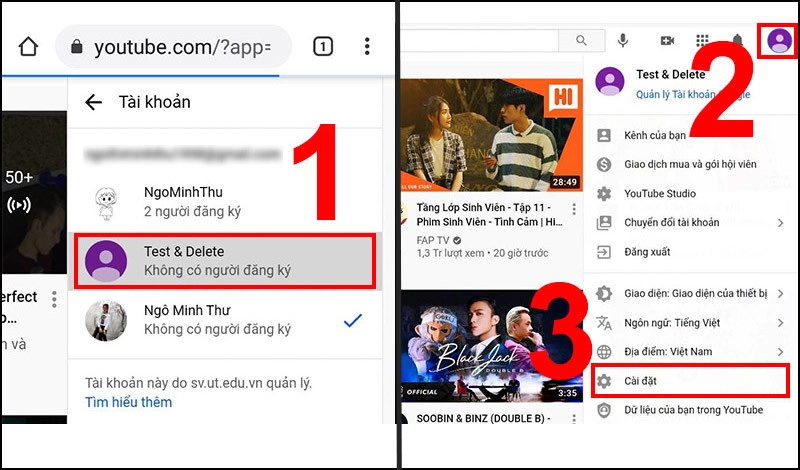Image resolution: width=800 pixels, height=470 pixels.
Task: Tap the browser home icon
Action: pos(28,46)
